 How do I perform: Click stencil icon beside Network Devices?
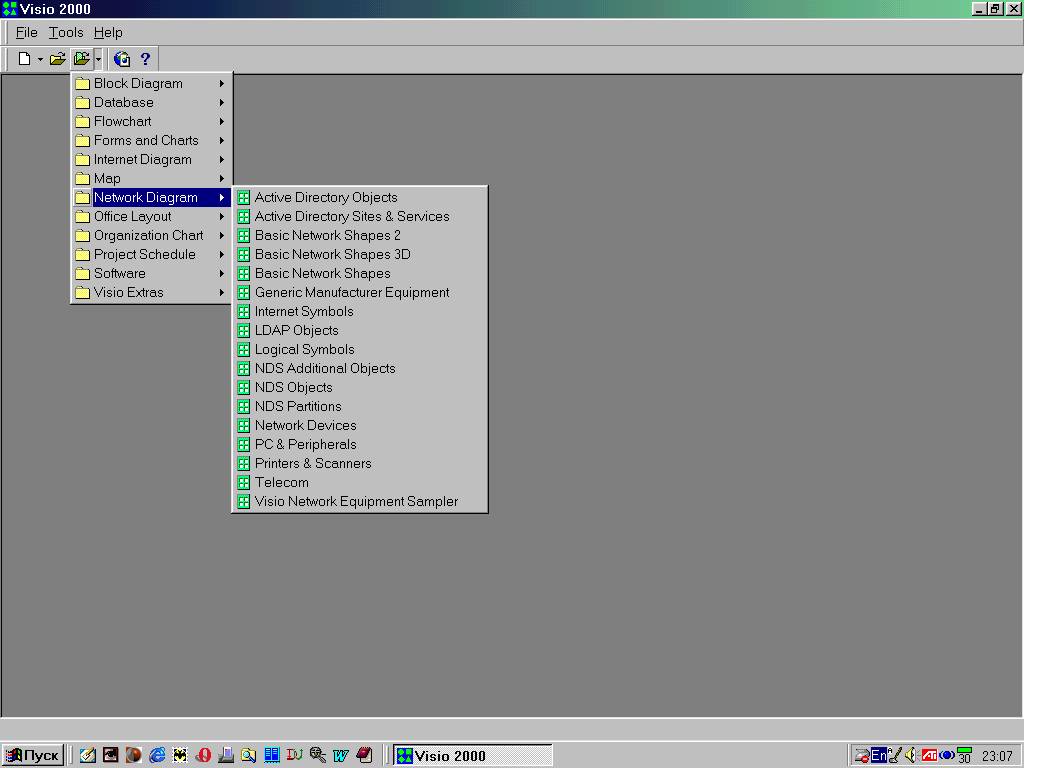tap(244, 425)
